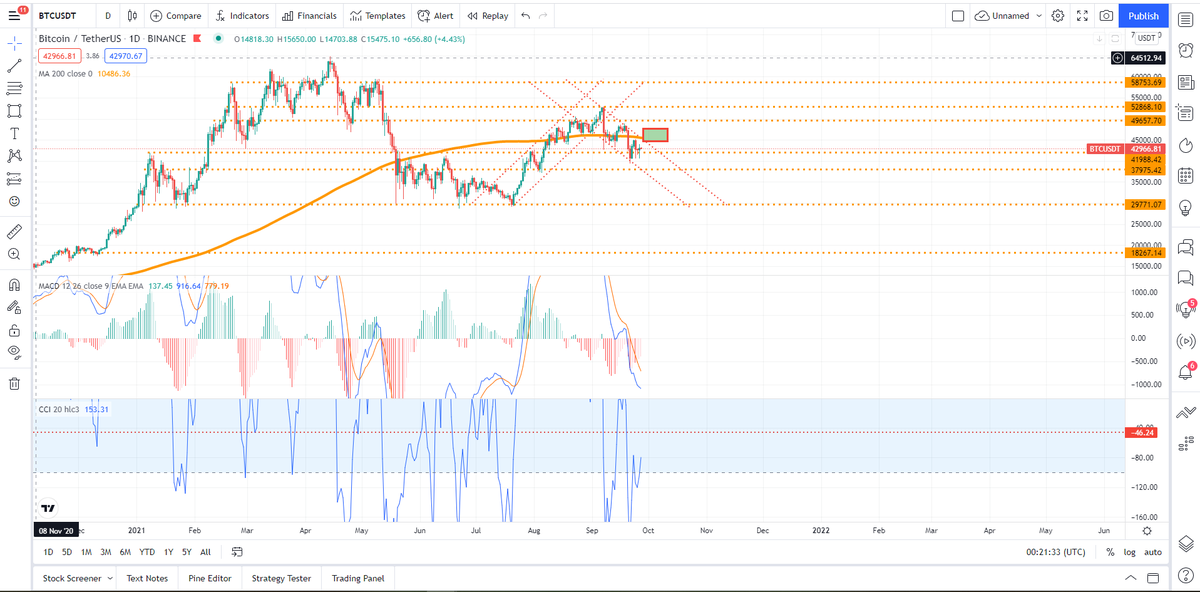The height and width of the screenshot is (592, 1200).
Task: Take a chart snapshot with camera
Action: point(1106,16)
